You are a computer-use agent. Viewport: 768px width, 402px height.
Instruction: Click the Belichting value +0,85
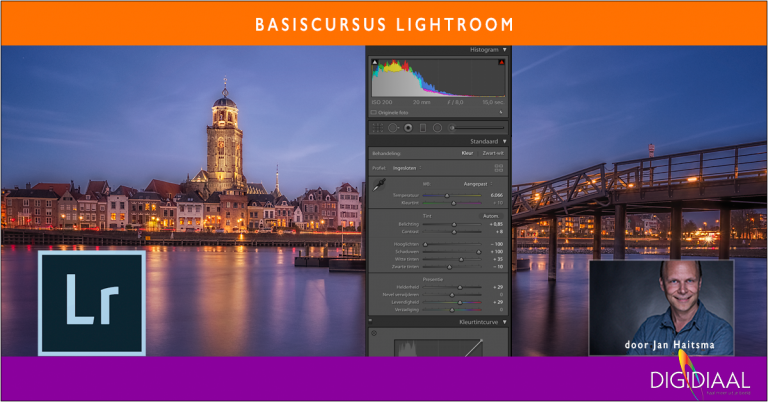[496, 224]
